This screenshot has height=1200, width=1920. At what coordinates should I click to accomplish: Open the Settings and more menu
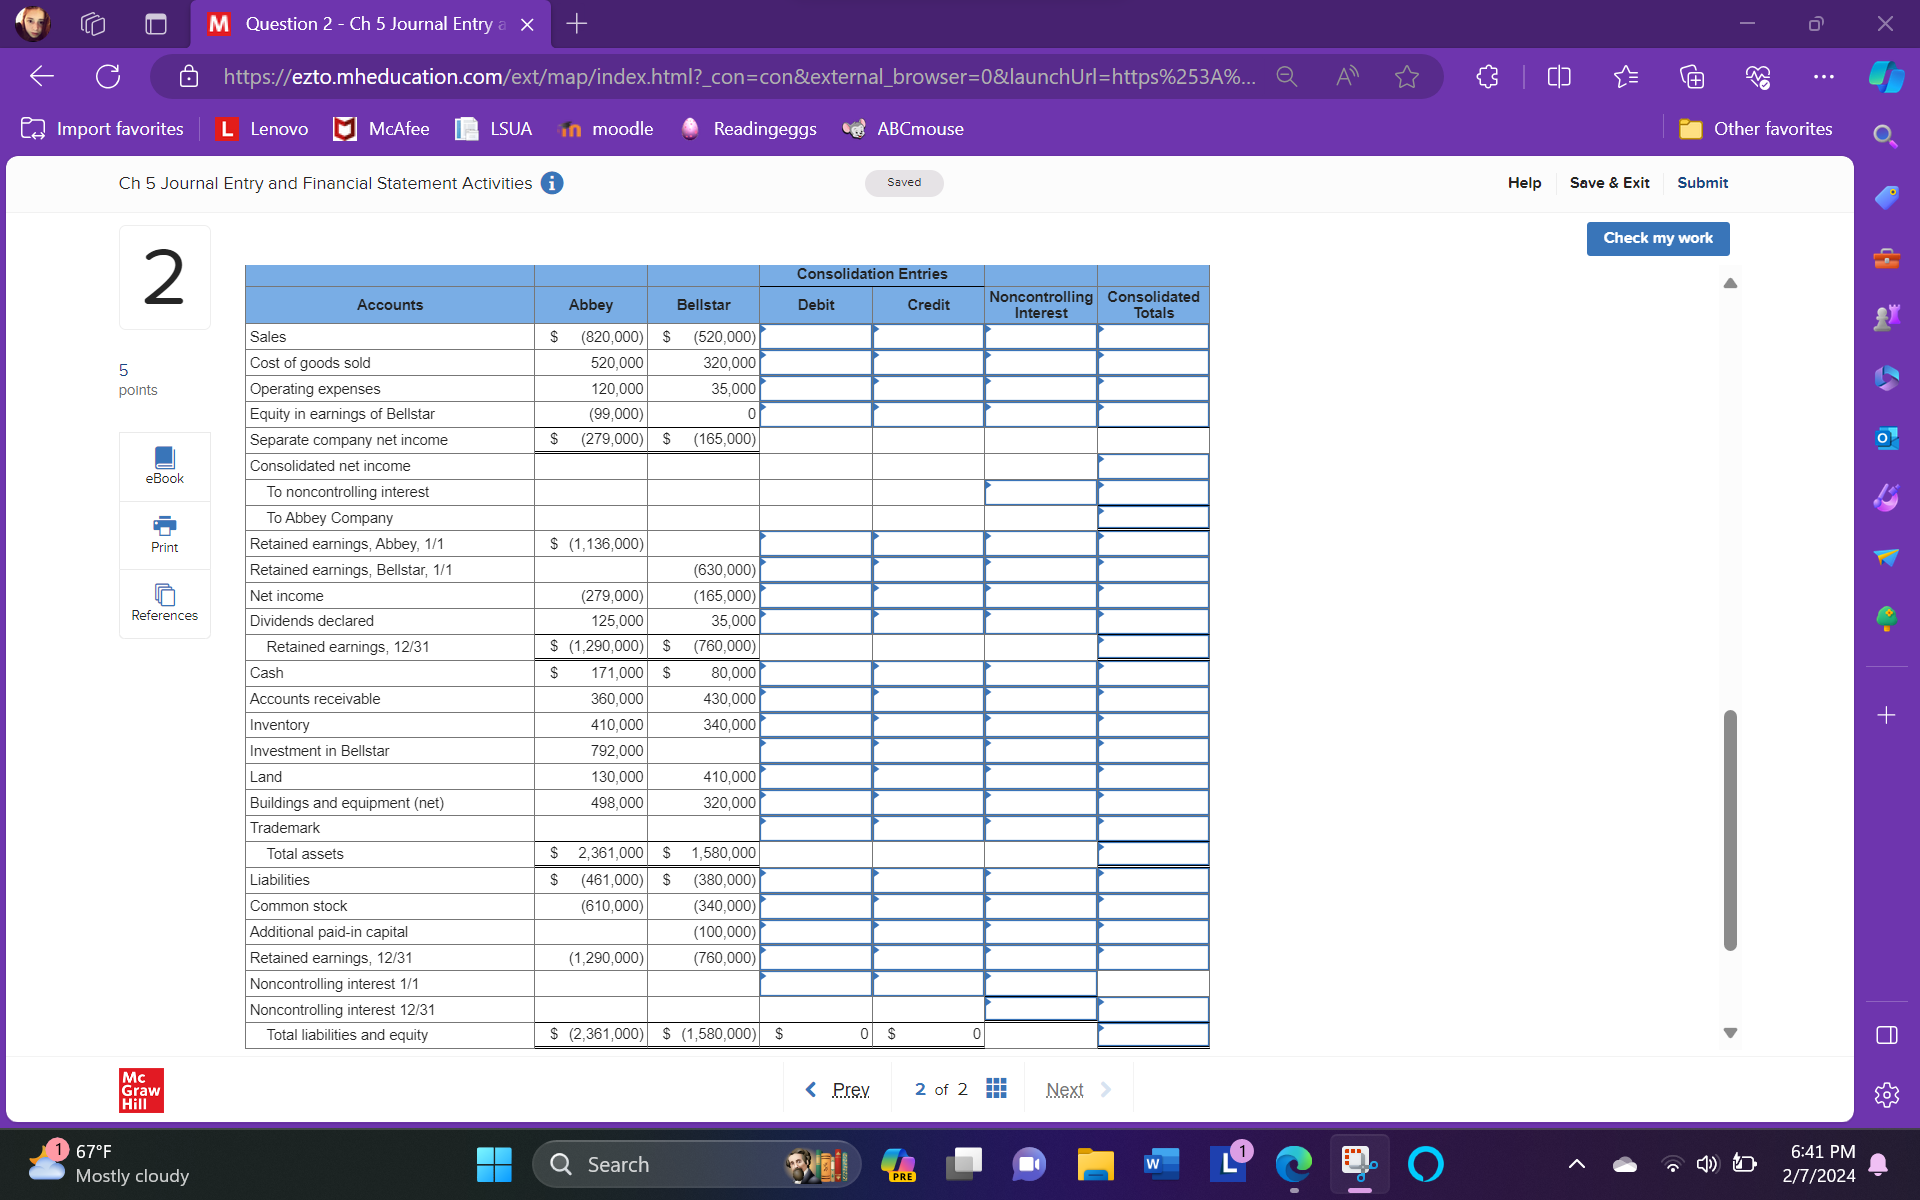click(x=1823, y=76)
